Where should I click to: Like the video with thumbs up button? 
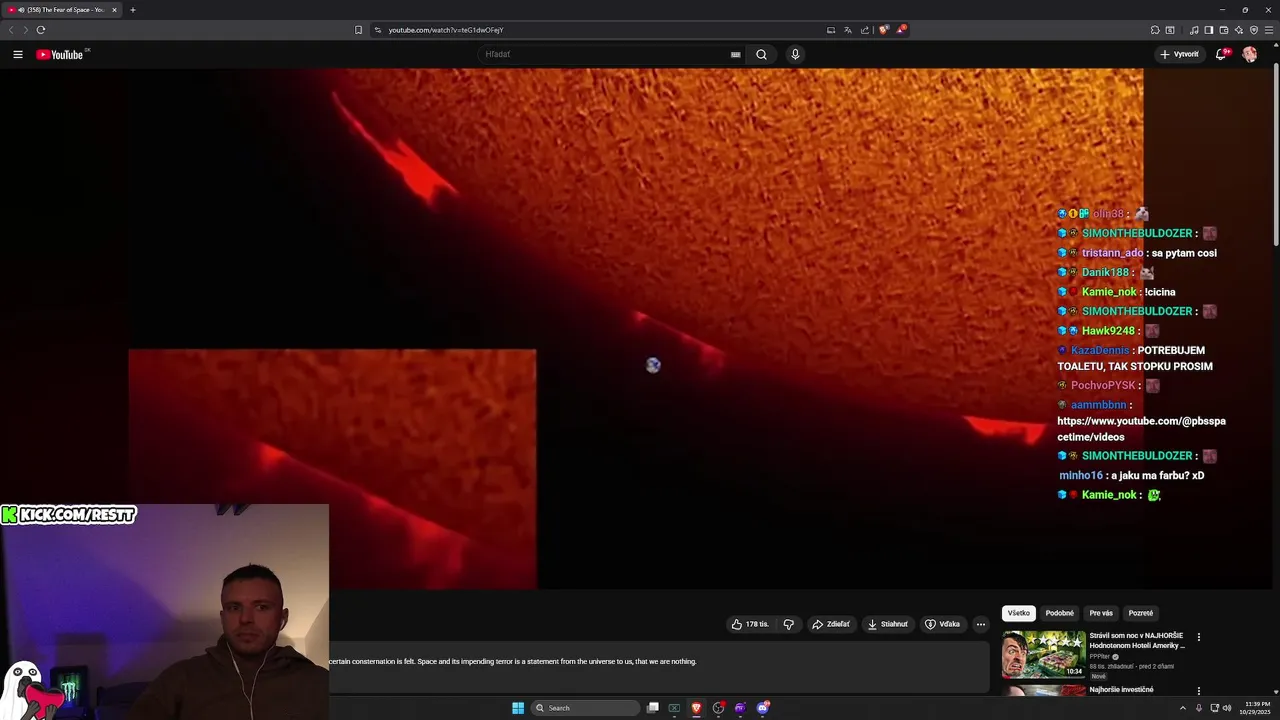(750, 624)
